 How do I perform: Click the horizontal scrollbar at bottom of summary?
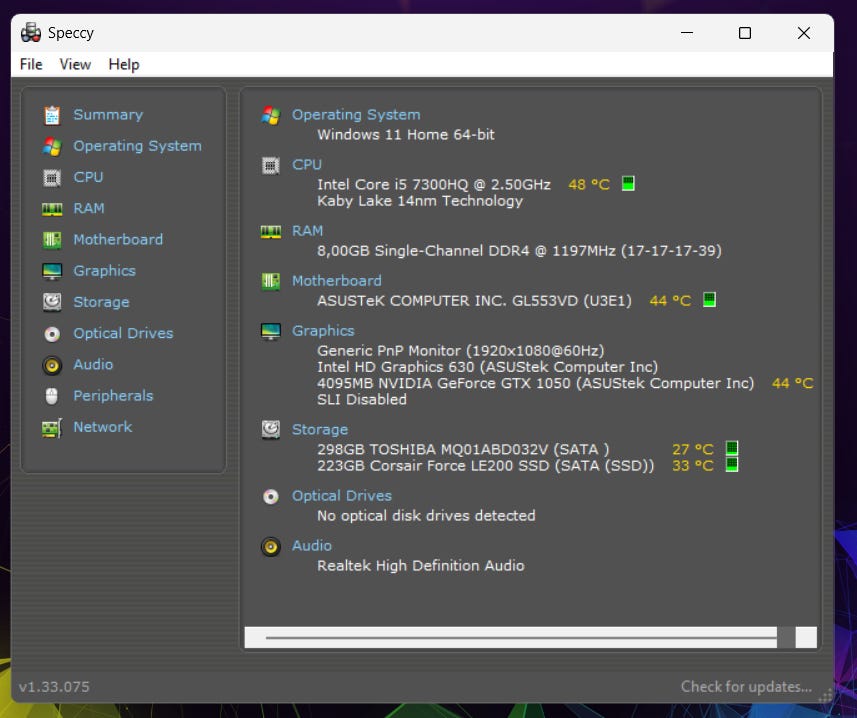coord(531,638)
